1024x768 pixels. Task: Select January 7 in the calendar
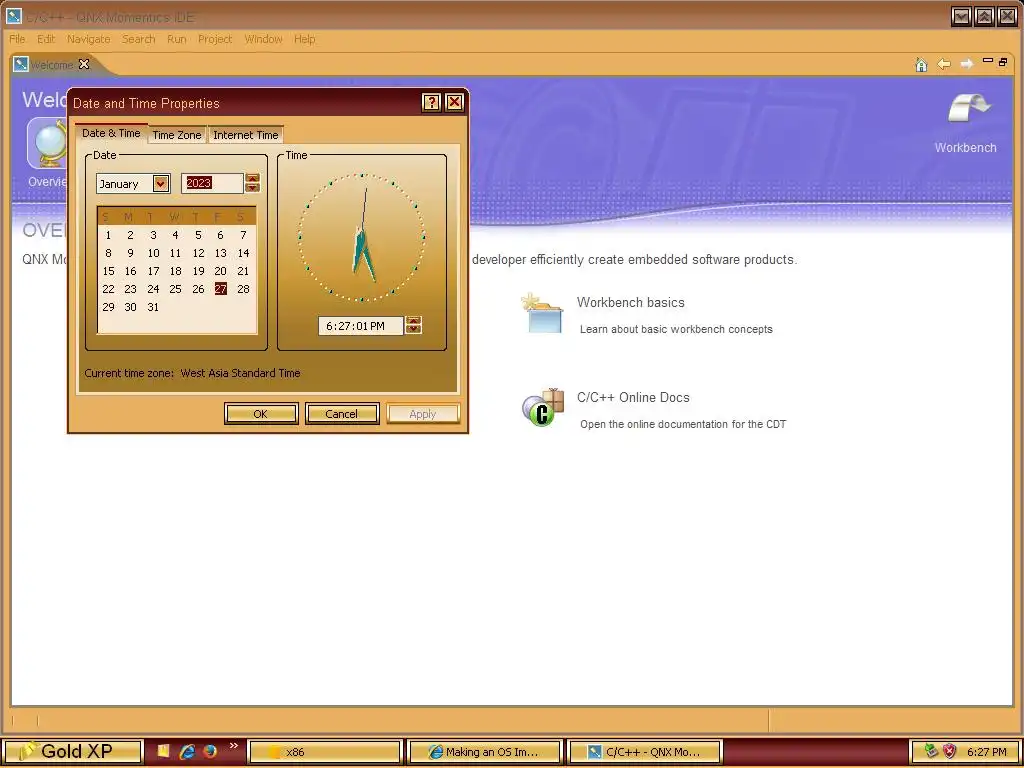click(243, 235)
